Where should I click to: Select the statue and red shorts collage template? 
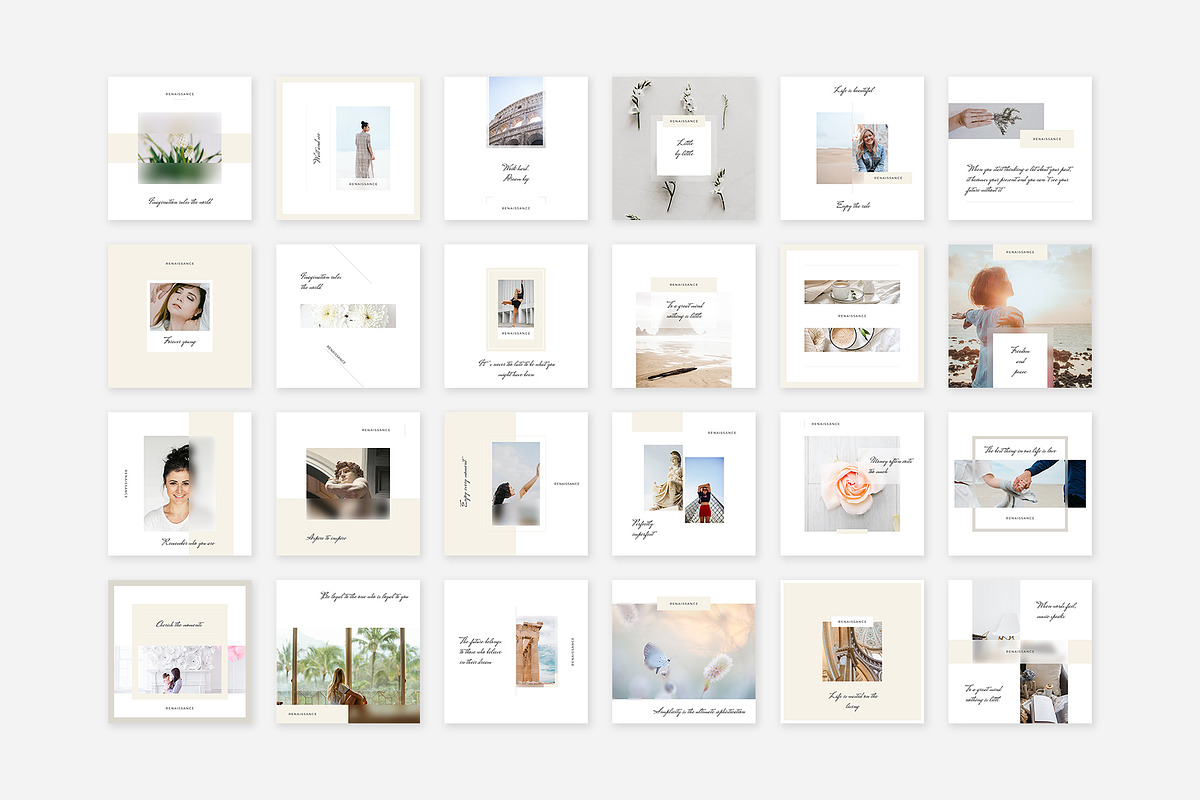click(x=684, y=484)
